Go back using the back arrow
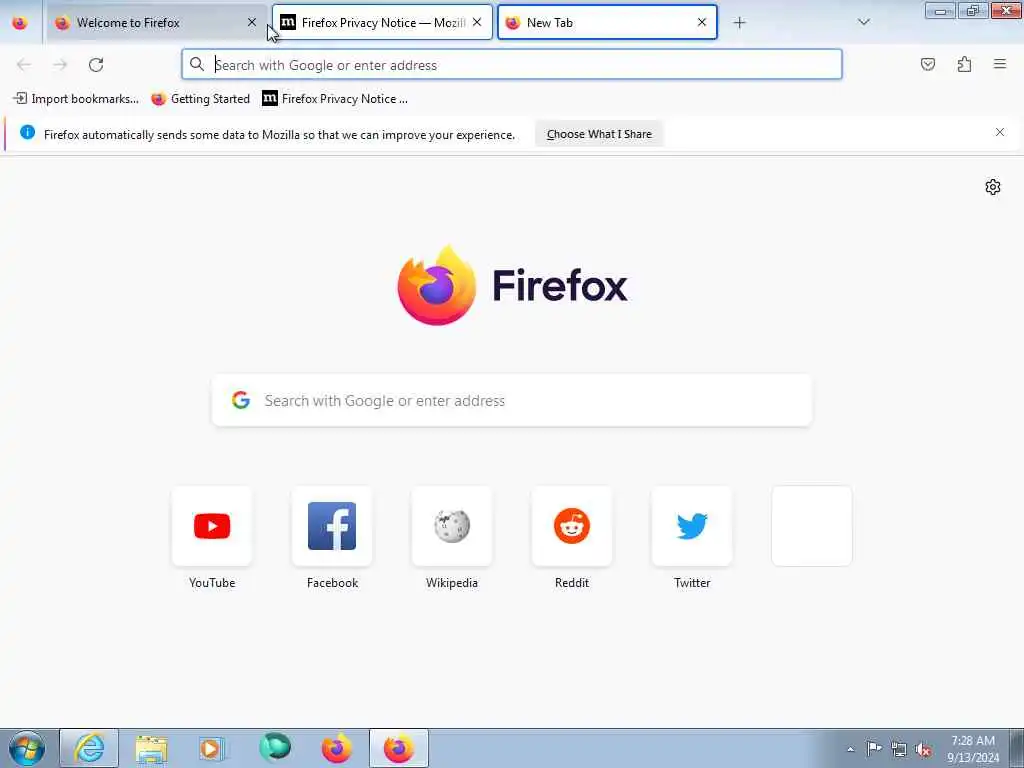Screen dimensions: 1024x768 [24, 65]
